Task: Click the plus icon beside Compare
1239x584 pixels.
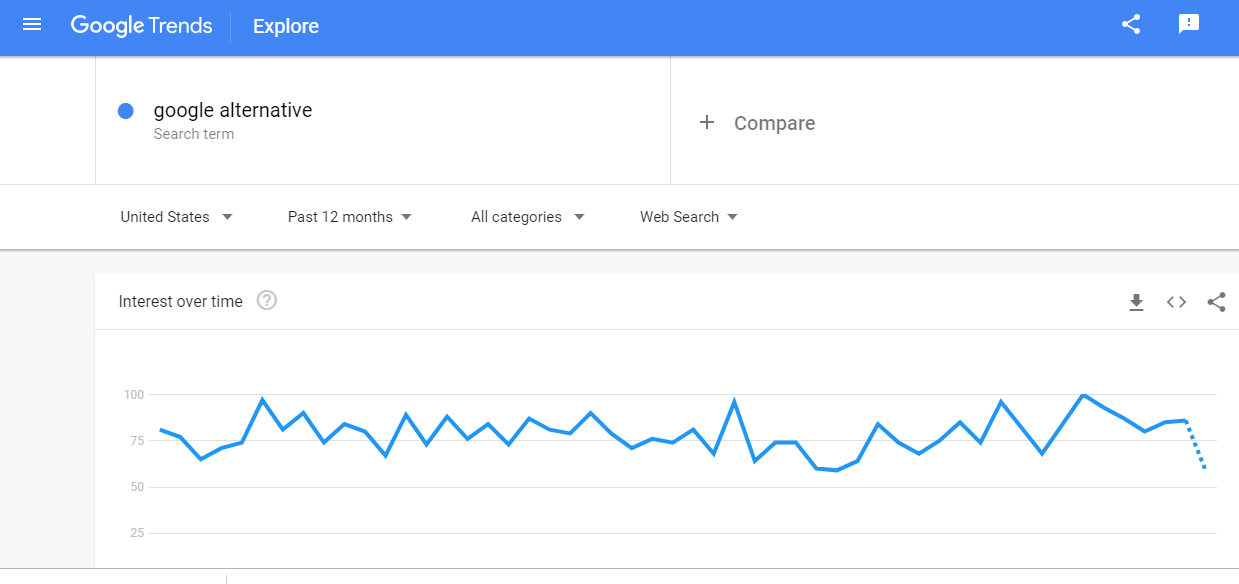Action: click(707, 122)
